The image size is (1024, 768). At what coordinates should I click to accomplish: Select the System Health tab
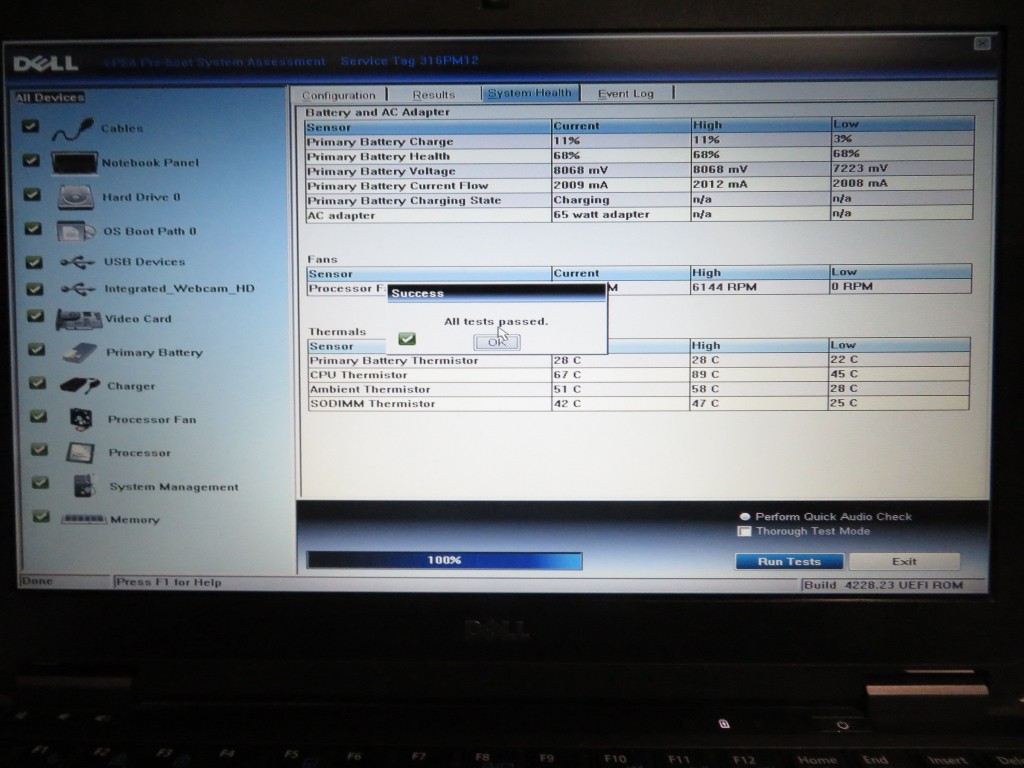click(x=530, y=93)
